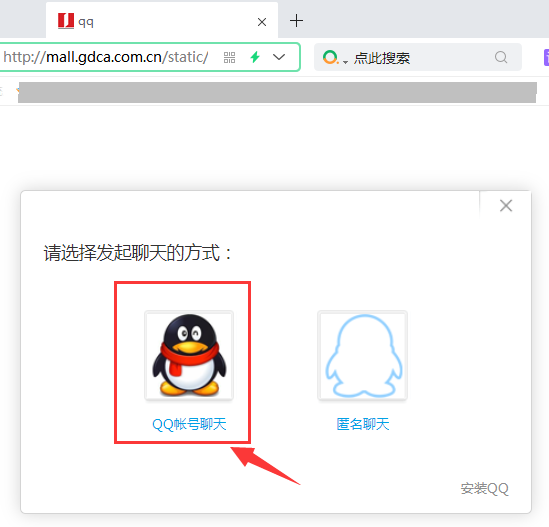
Task: Click the anonymous chat penguin outline icon
Action: 363,355
